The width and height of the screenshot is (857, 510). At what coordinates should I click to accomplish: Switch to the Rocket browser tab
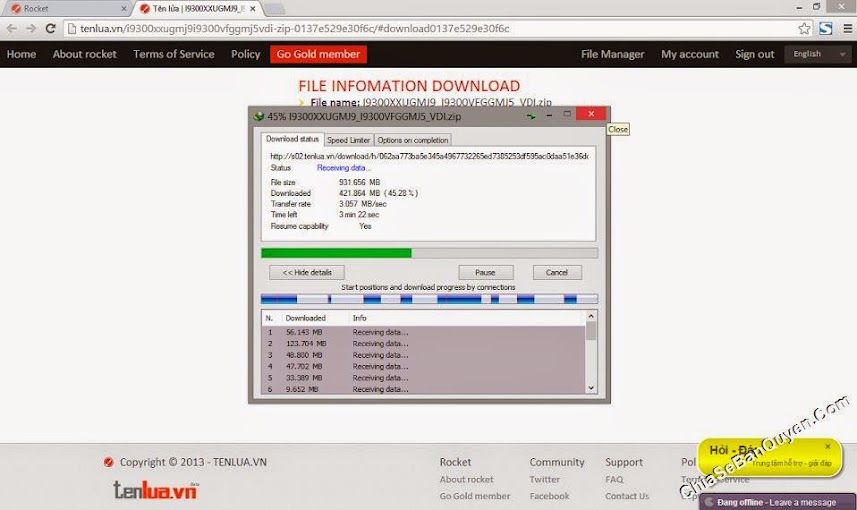coord(66,9)
